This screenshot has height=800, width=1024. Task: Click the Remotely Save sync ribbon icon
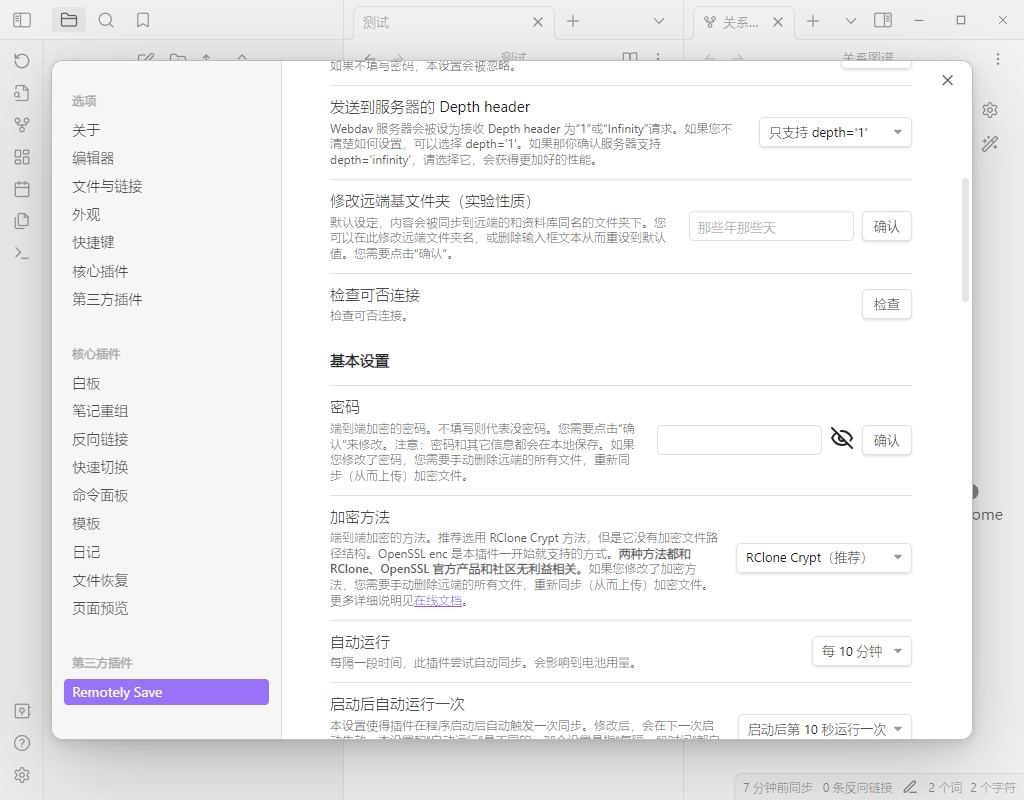[22, 61]
